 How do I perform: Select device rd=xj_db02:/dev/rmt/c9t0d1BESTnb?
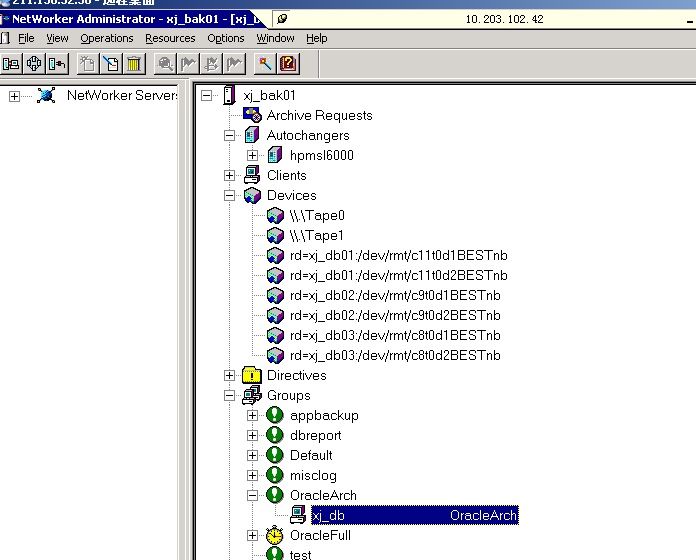395,296
